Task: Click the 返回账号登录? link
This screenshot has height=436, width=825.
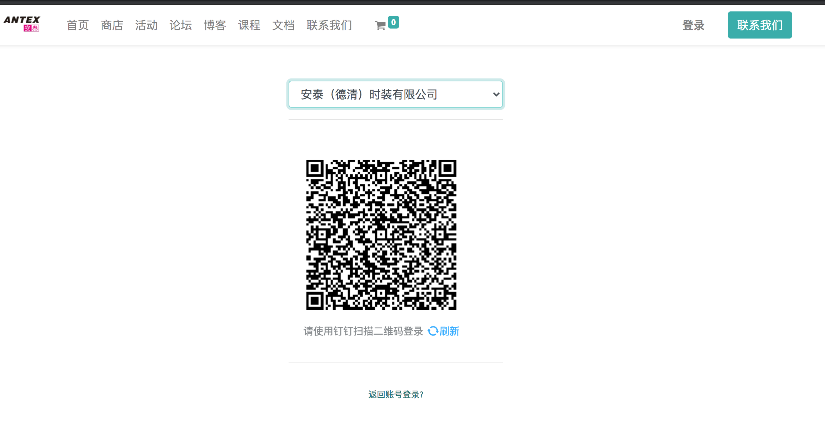Action: (x=396, y=394)
